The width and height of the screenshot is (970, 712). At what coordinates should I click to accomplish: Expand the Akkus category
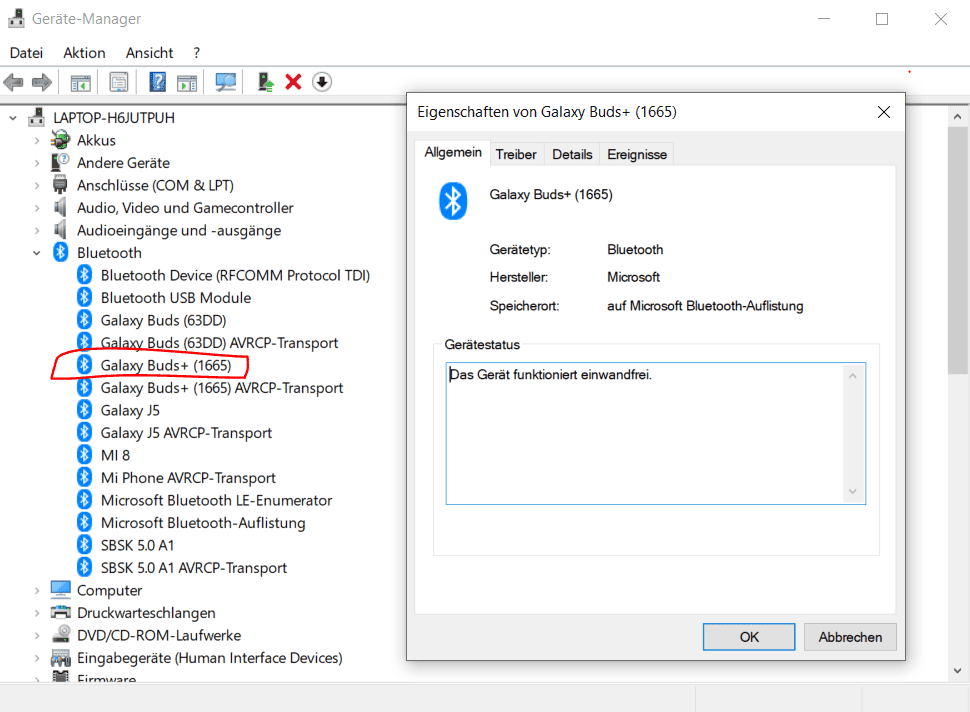(x=37, y=141)
